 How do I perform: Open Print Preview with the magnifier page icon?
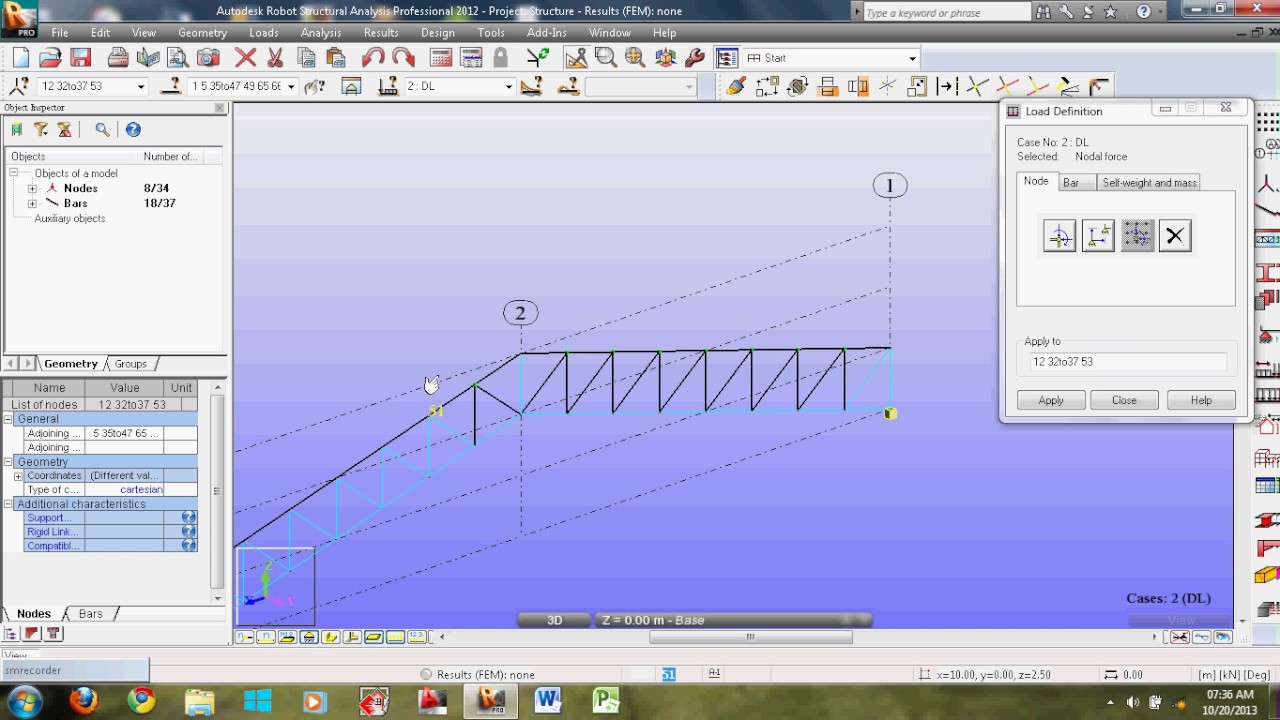click(178, 58)
